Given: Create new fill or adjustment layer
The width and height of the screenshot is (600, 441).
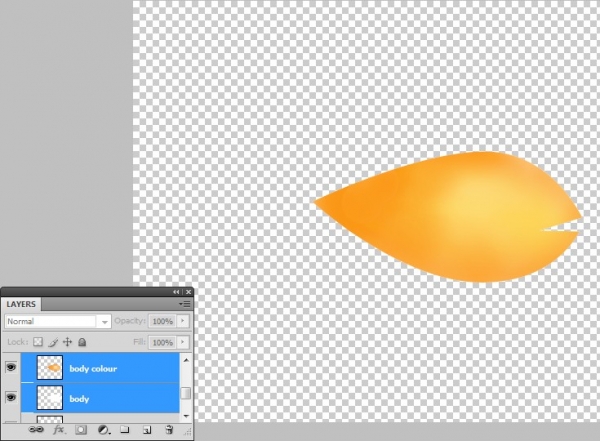Looking at the screenshot, I should click(104, 430).
